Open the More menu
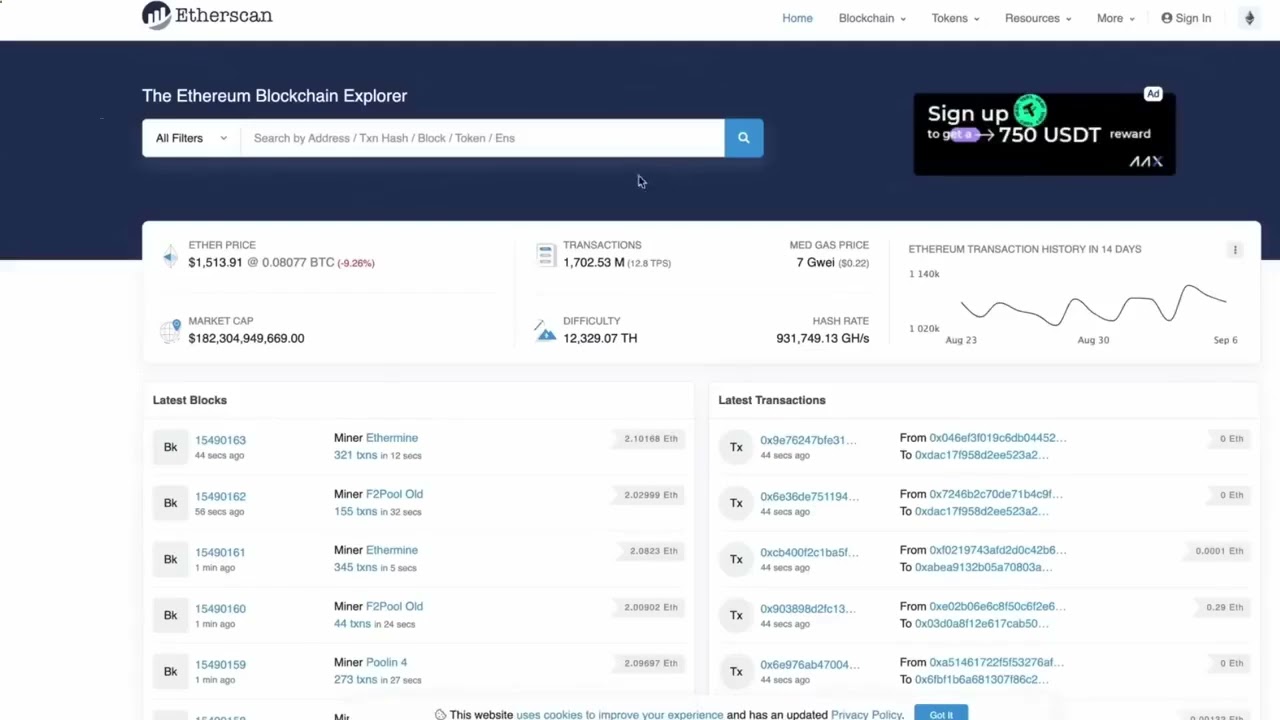The height and width of the screenshot is (720, 1280). [x=1110, y=17]
